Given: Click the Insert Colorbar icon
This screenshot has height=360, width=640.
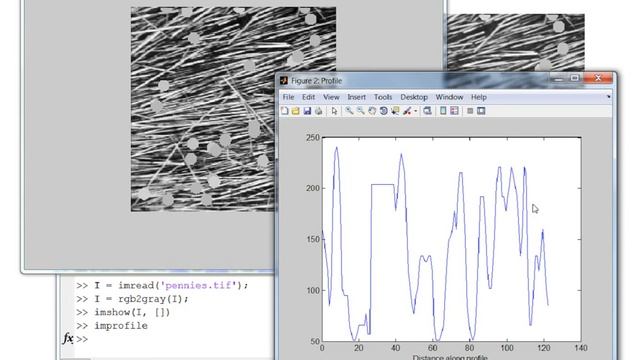Looking at the screenshot, I should pos(443,111).
